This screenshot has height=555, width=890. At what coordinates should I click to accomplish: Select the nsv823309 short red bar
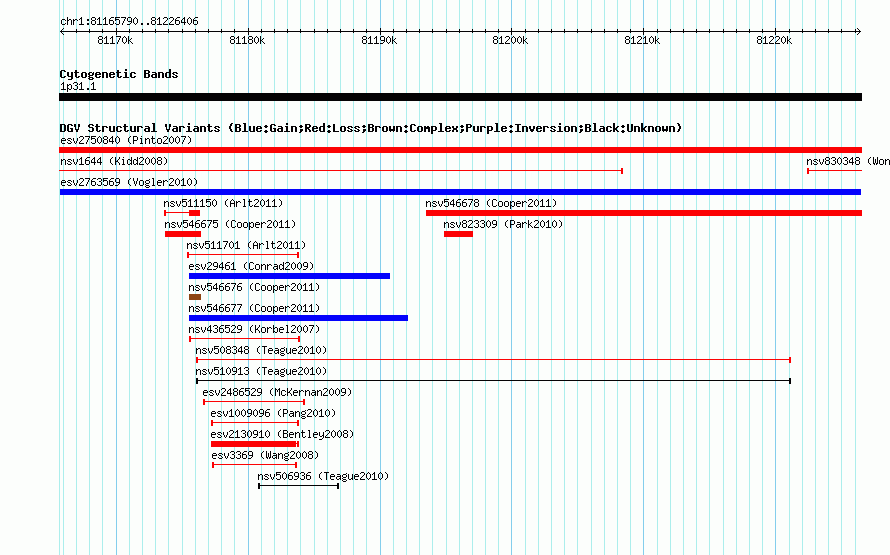click(x=458, y=234)
